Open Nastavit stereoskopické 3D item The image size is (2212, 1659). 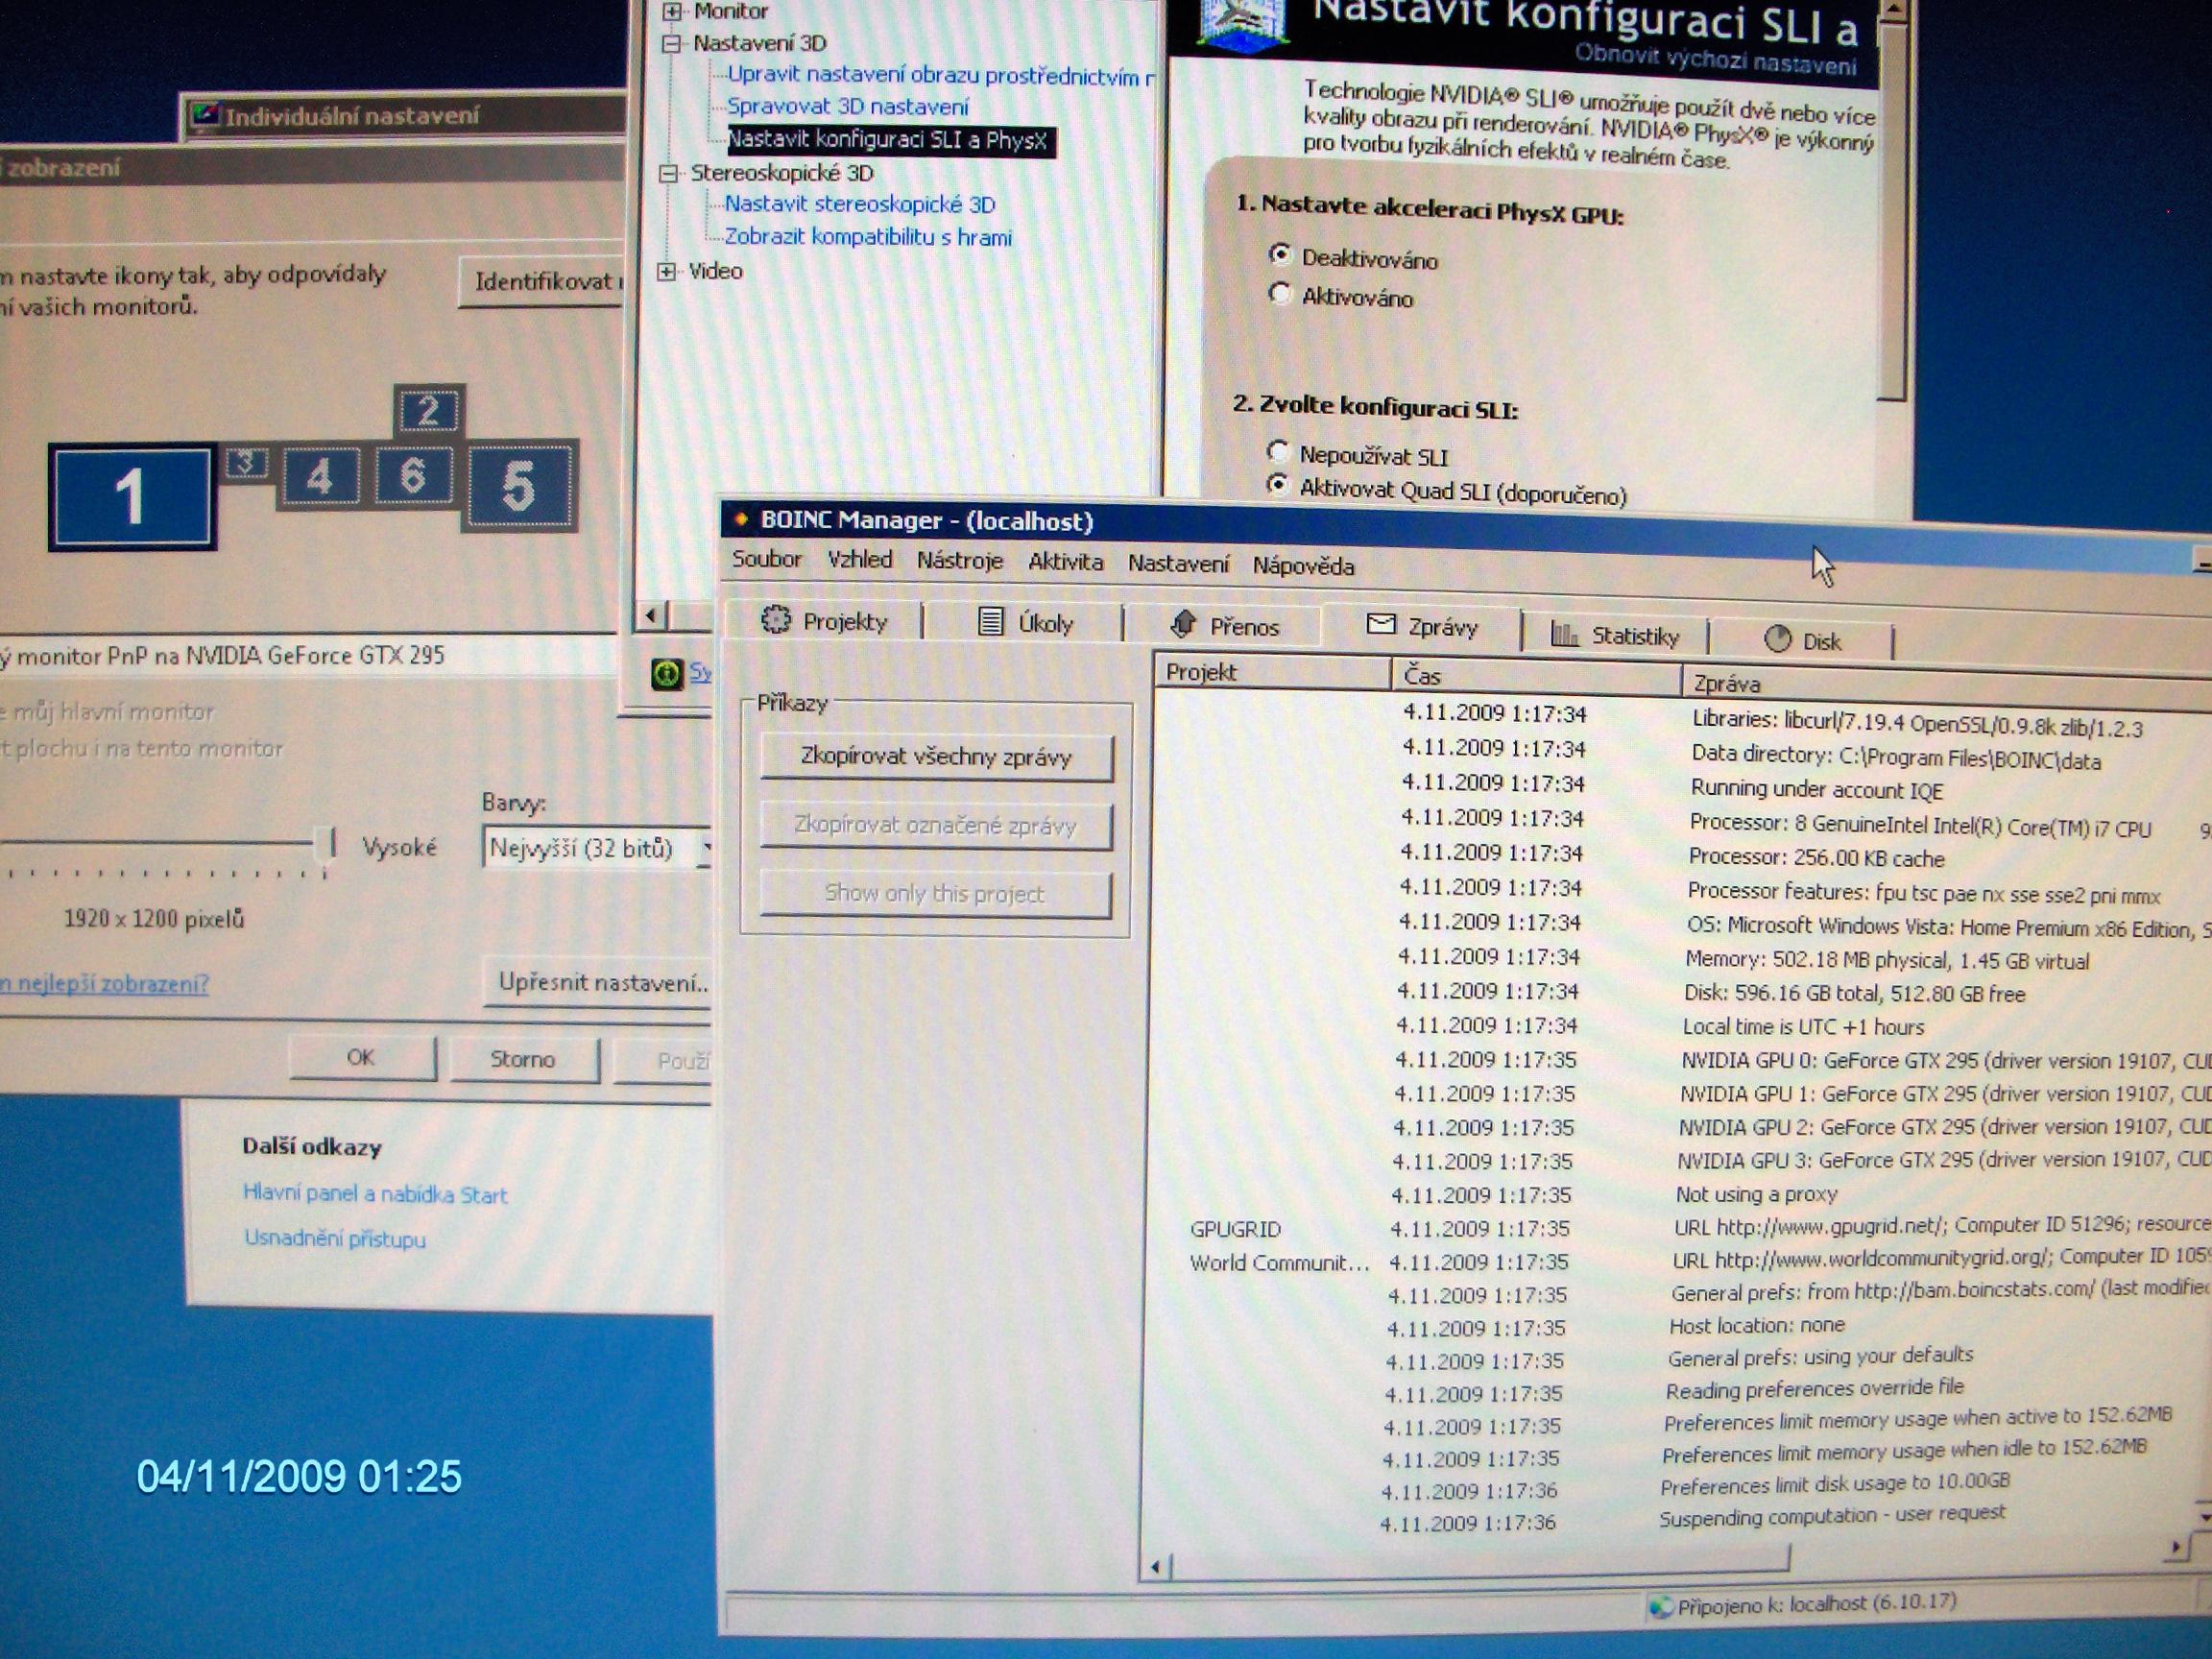click(859, 204)
